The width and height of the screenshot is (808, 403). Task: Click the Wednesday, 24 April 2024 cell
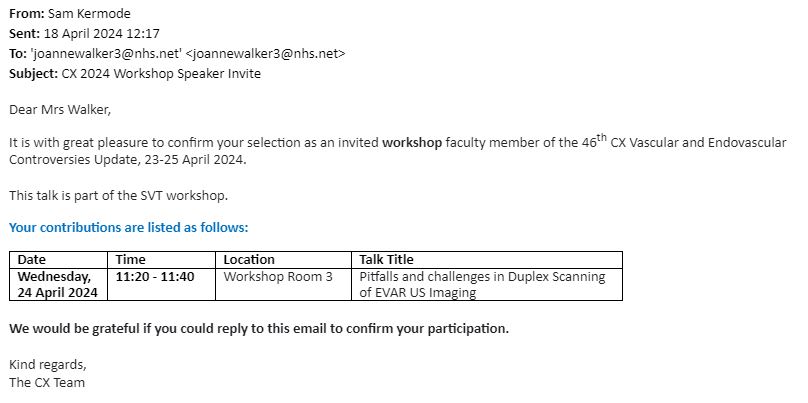pyautogui.click(x=58, y=284)
